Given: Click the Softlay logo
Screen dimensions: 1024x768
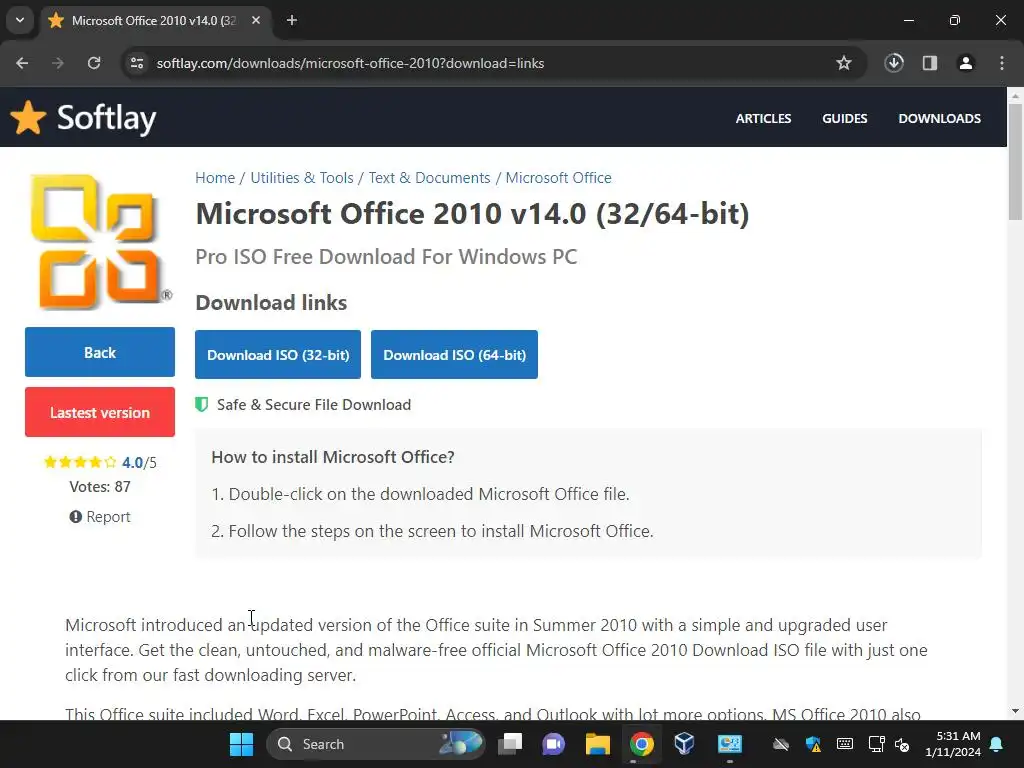Looking at the screenshot, I should coord(84,118).
